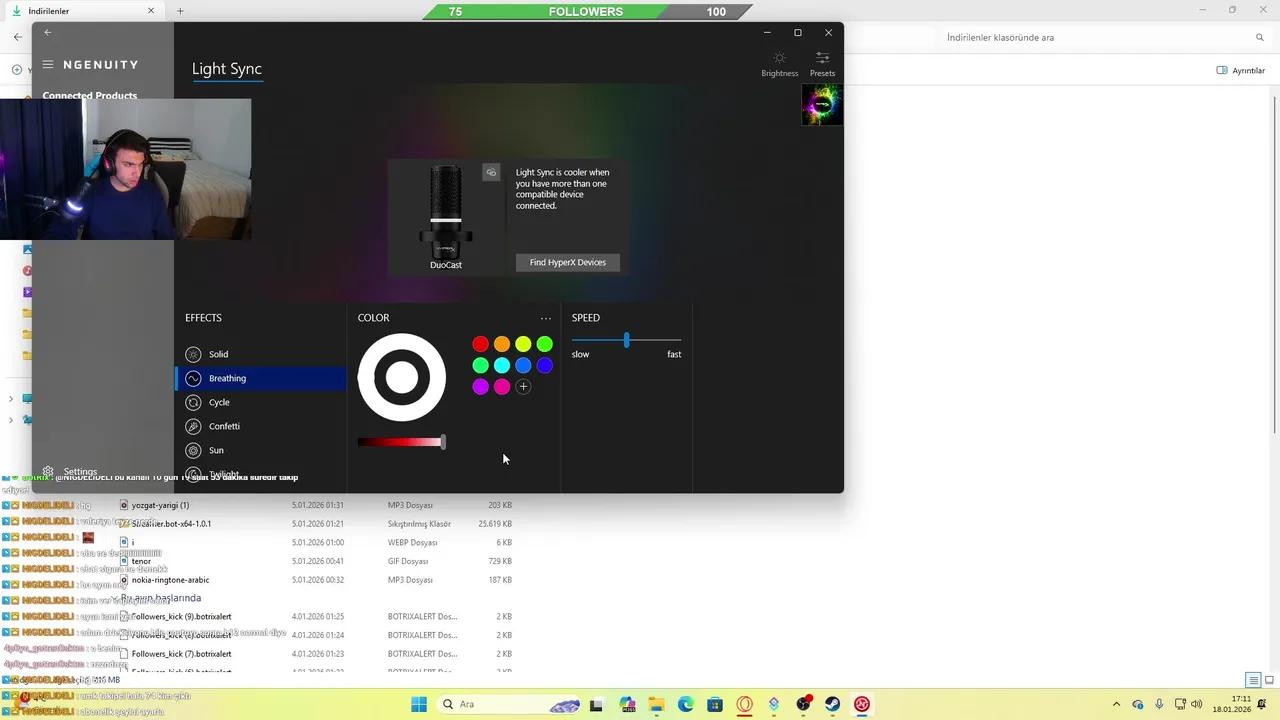Image resolution: width=1280 pixels, height=720 pixels.
Task: Click the microphone tray icon
Action: point(1159,704)
